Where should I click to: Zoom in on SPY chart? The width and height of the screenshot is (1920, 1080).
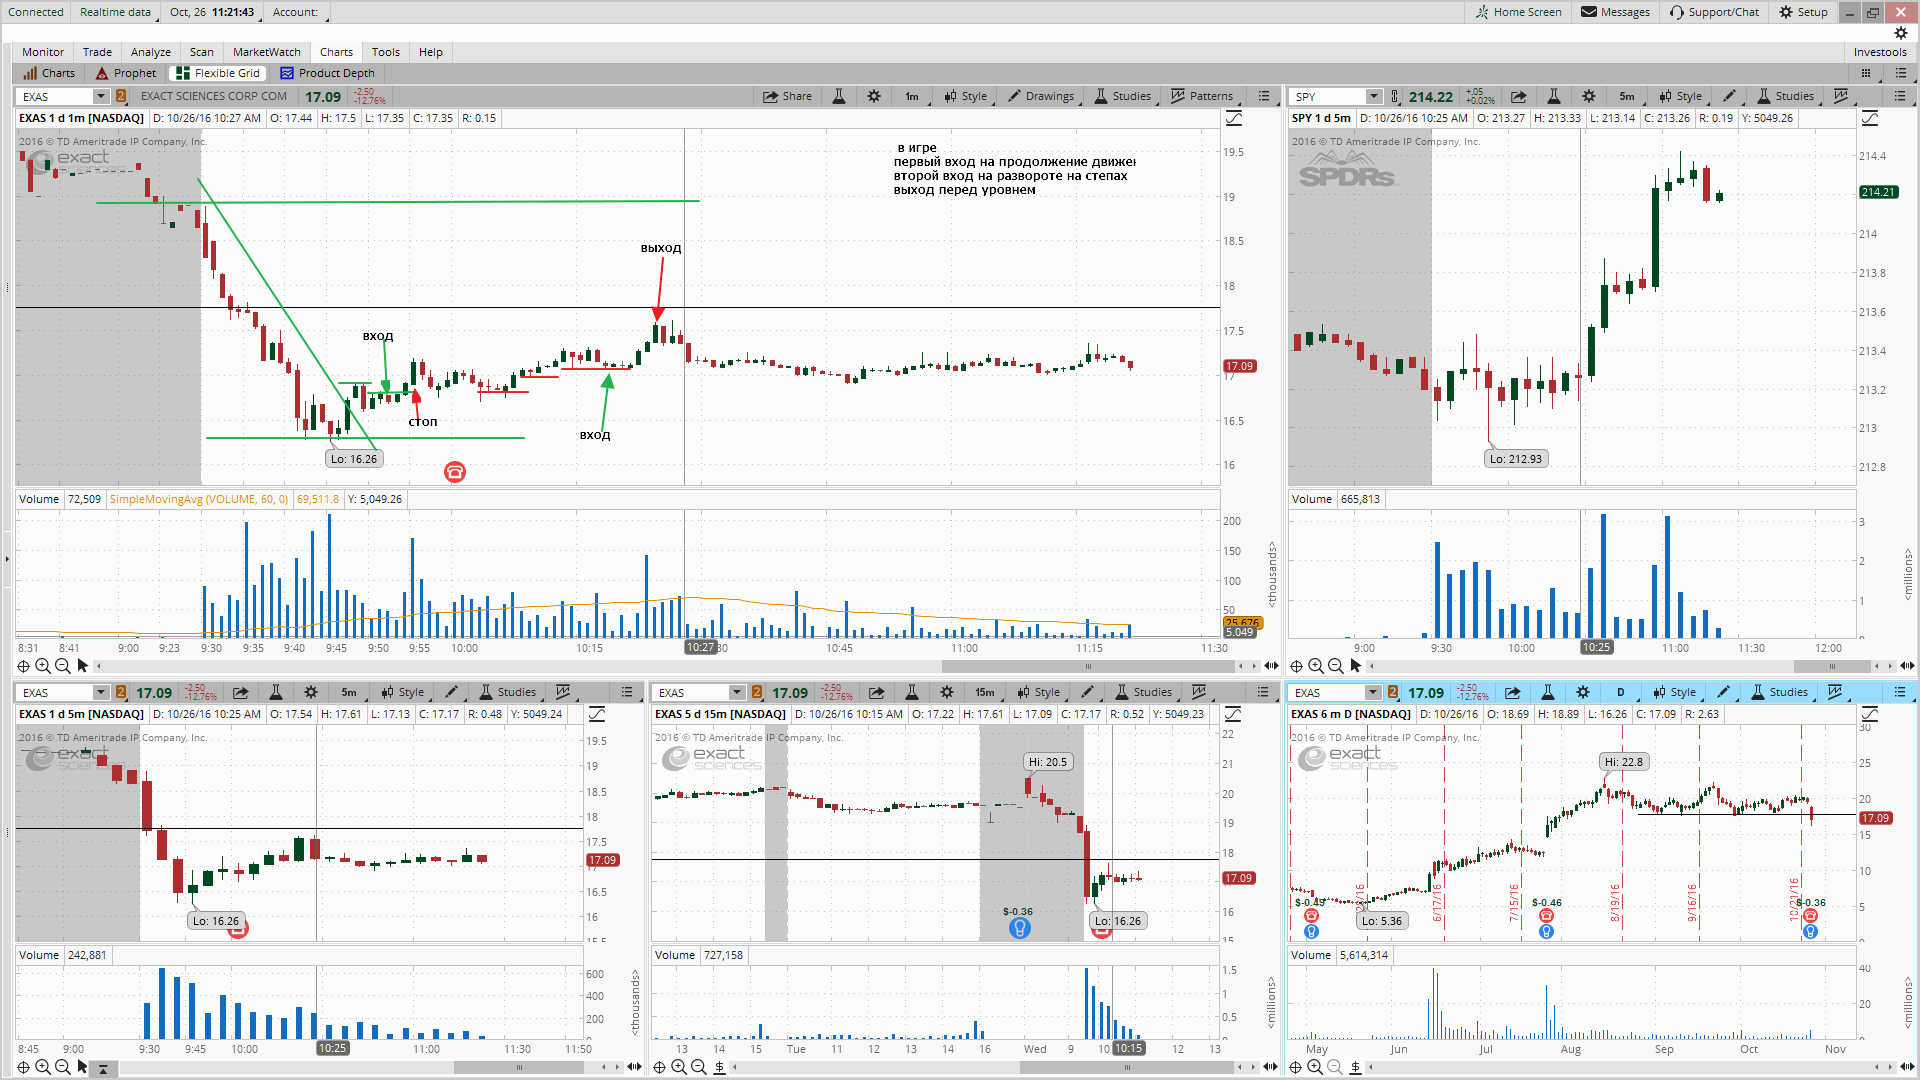click(1316, 666)
